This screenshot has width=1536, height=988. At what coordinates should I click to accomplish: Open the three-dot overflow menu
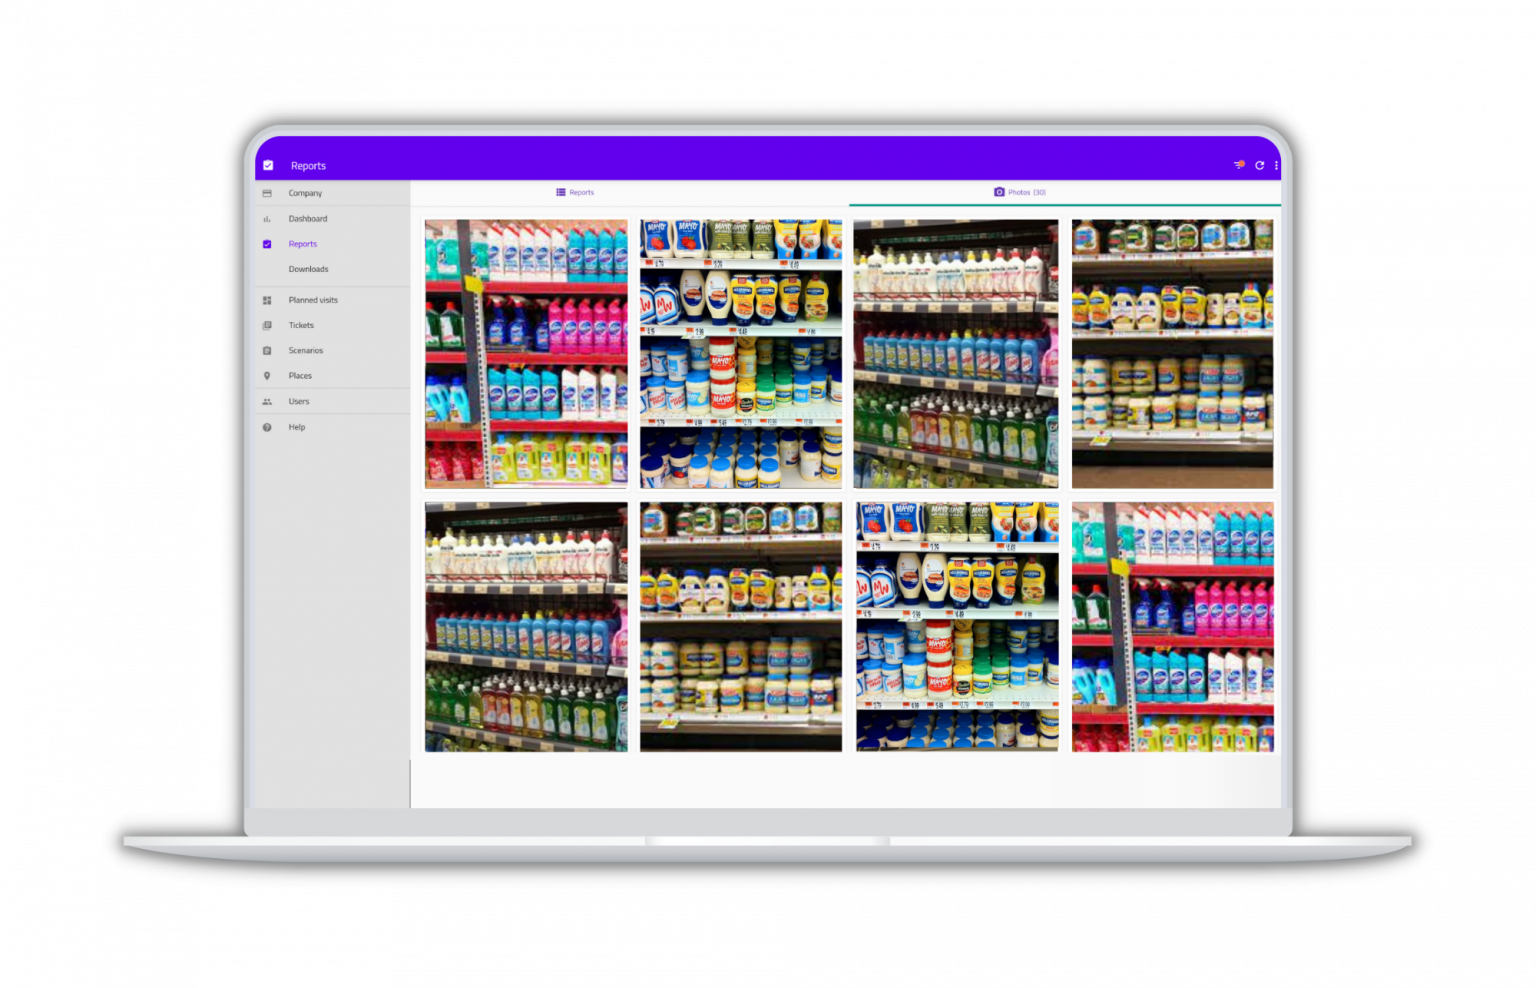click(1276, 165)
